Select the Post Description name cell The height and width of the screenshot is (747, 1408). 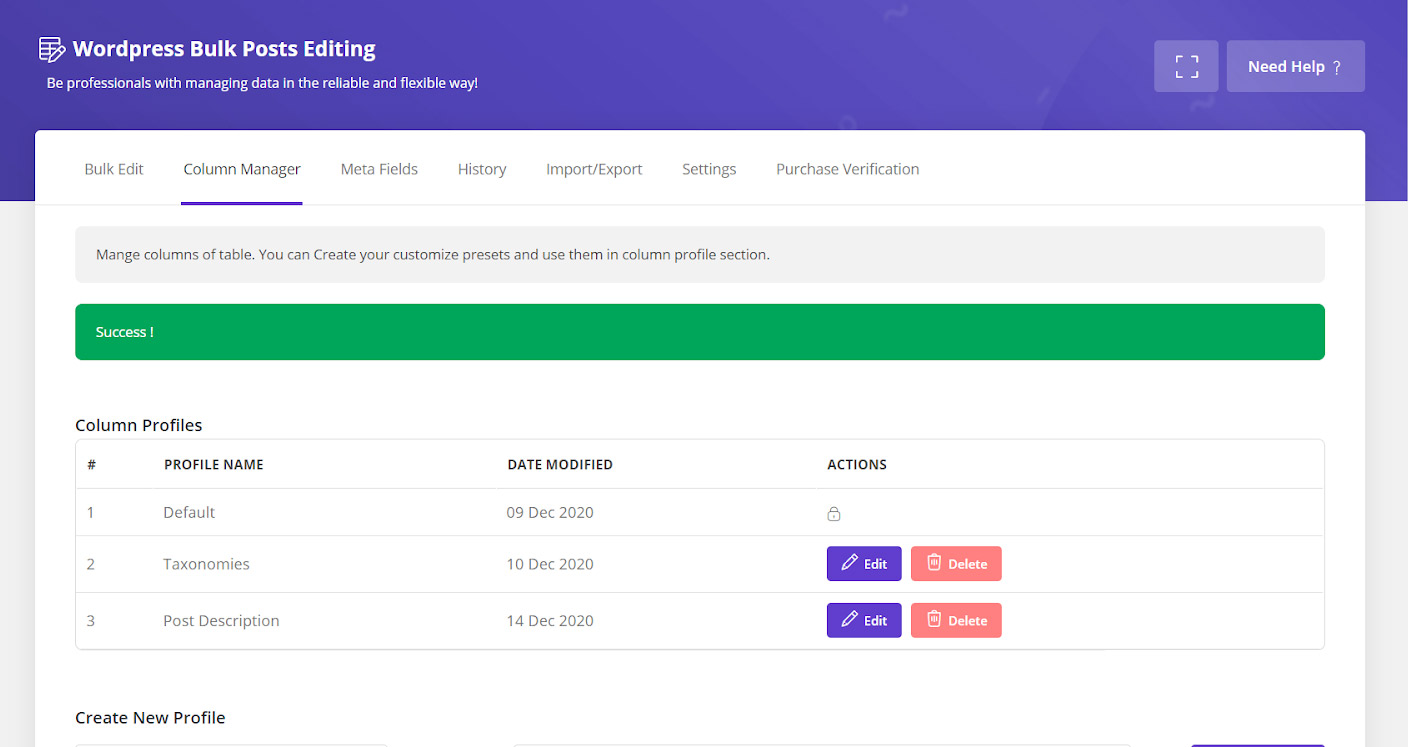[x=221, y=621]
